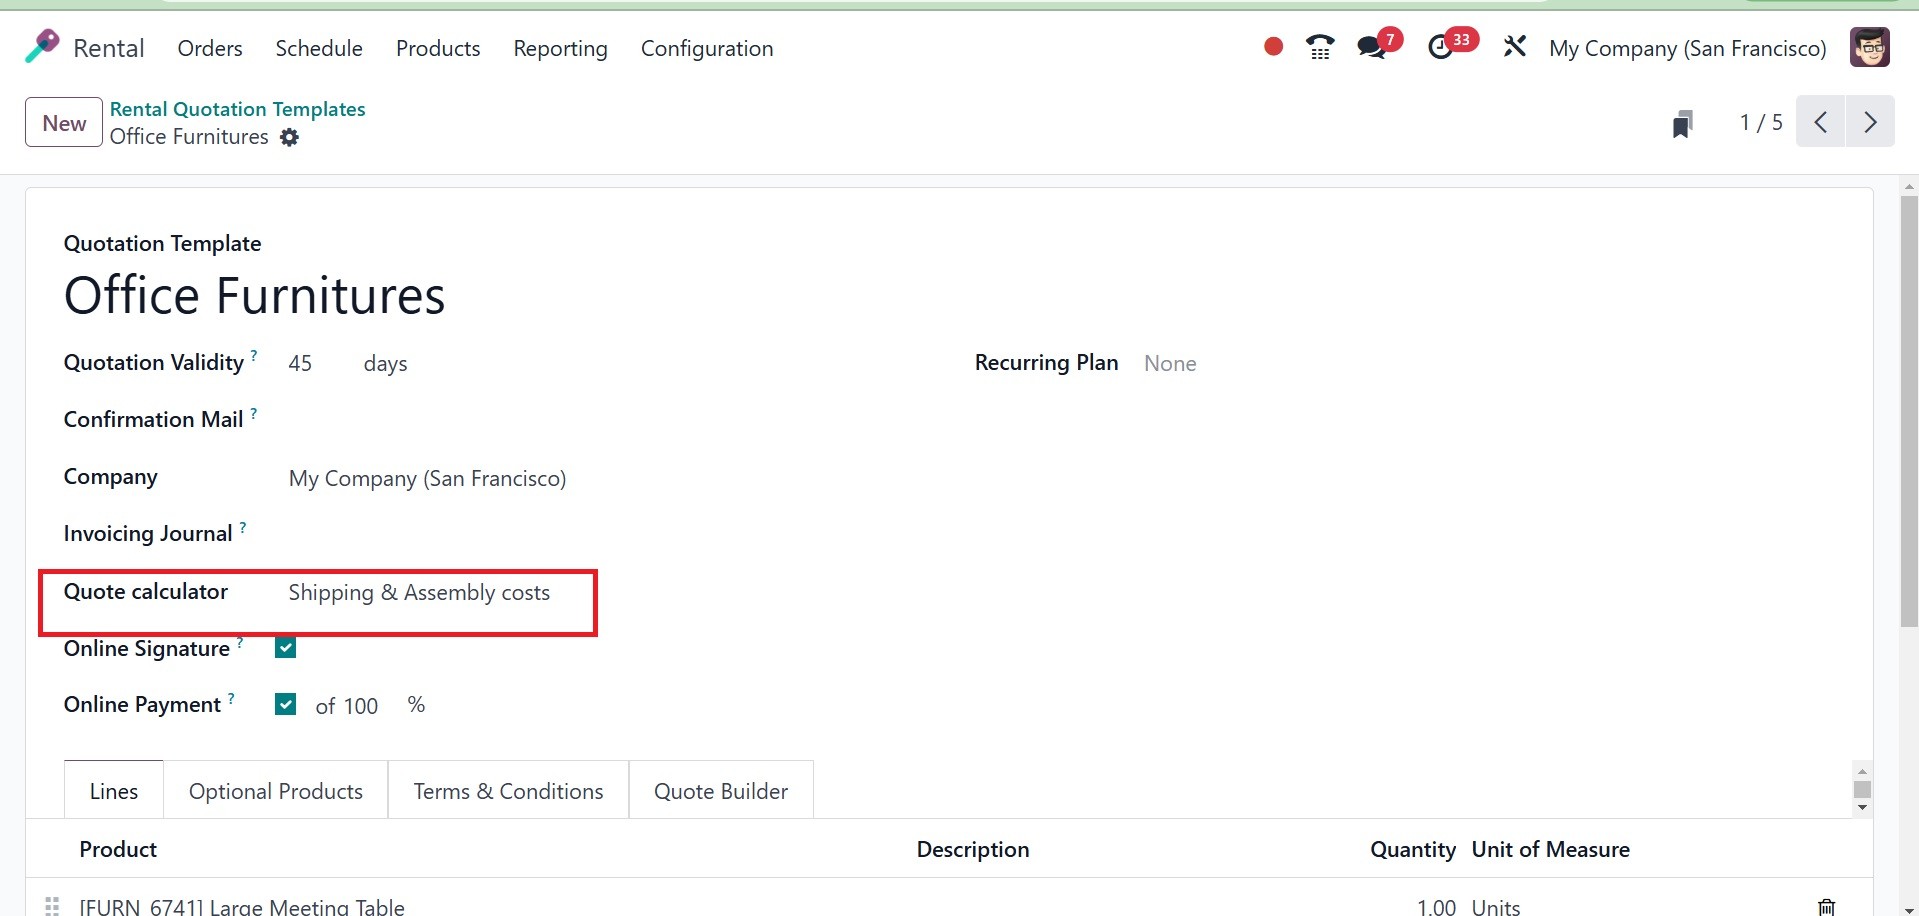Show help tooltip for Online Payment
1919x916 pixels.
click(231, 697)
